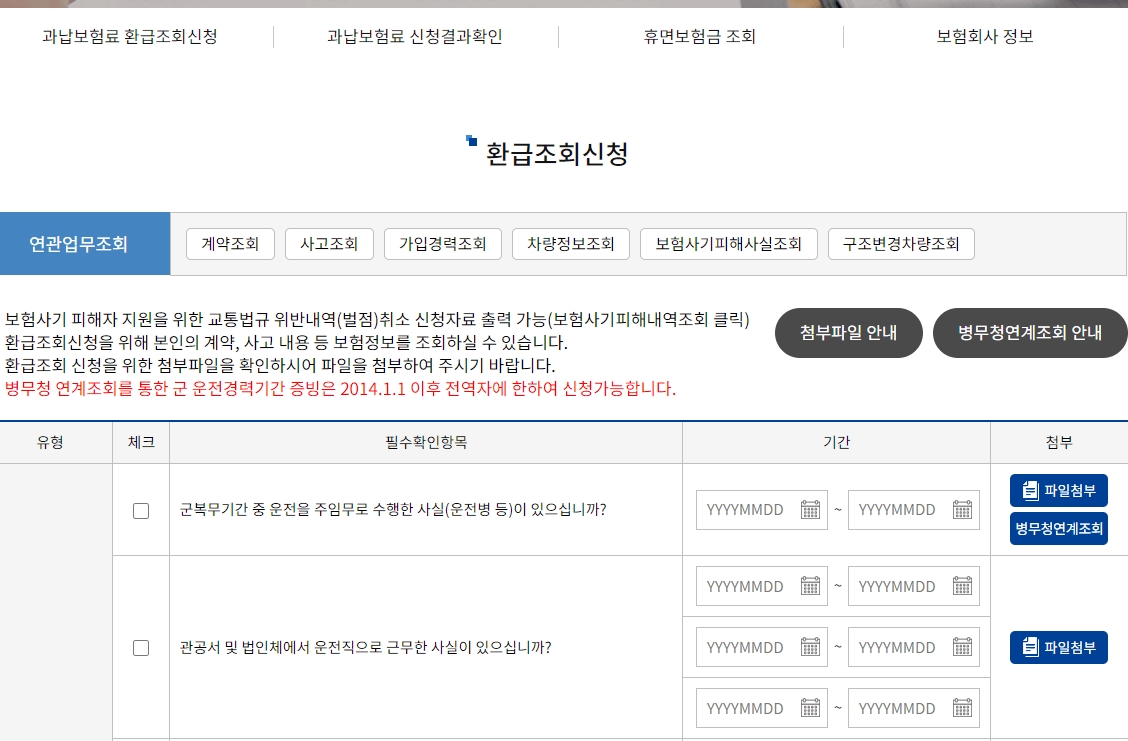The height and width of the screenshot is (741, 1128).
Task: Click the 첨부파일 안내 button
Action: (848, 333)
